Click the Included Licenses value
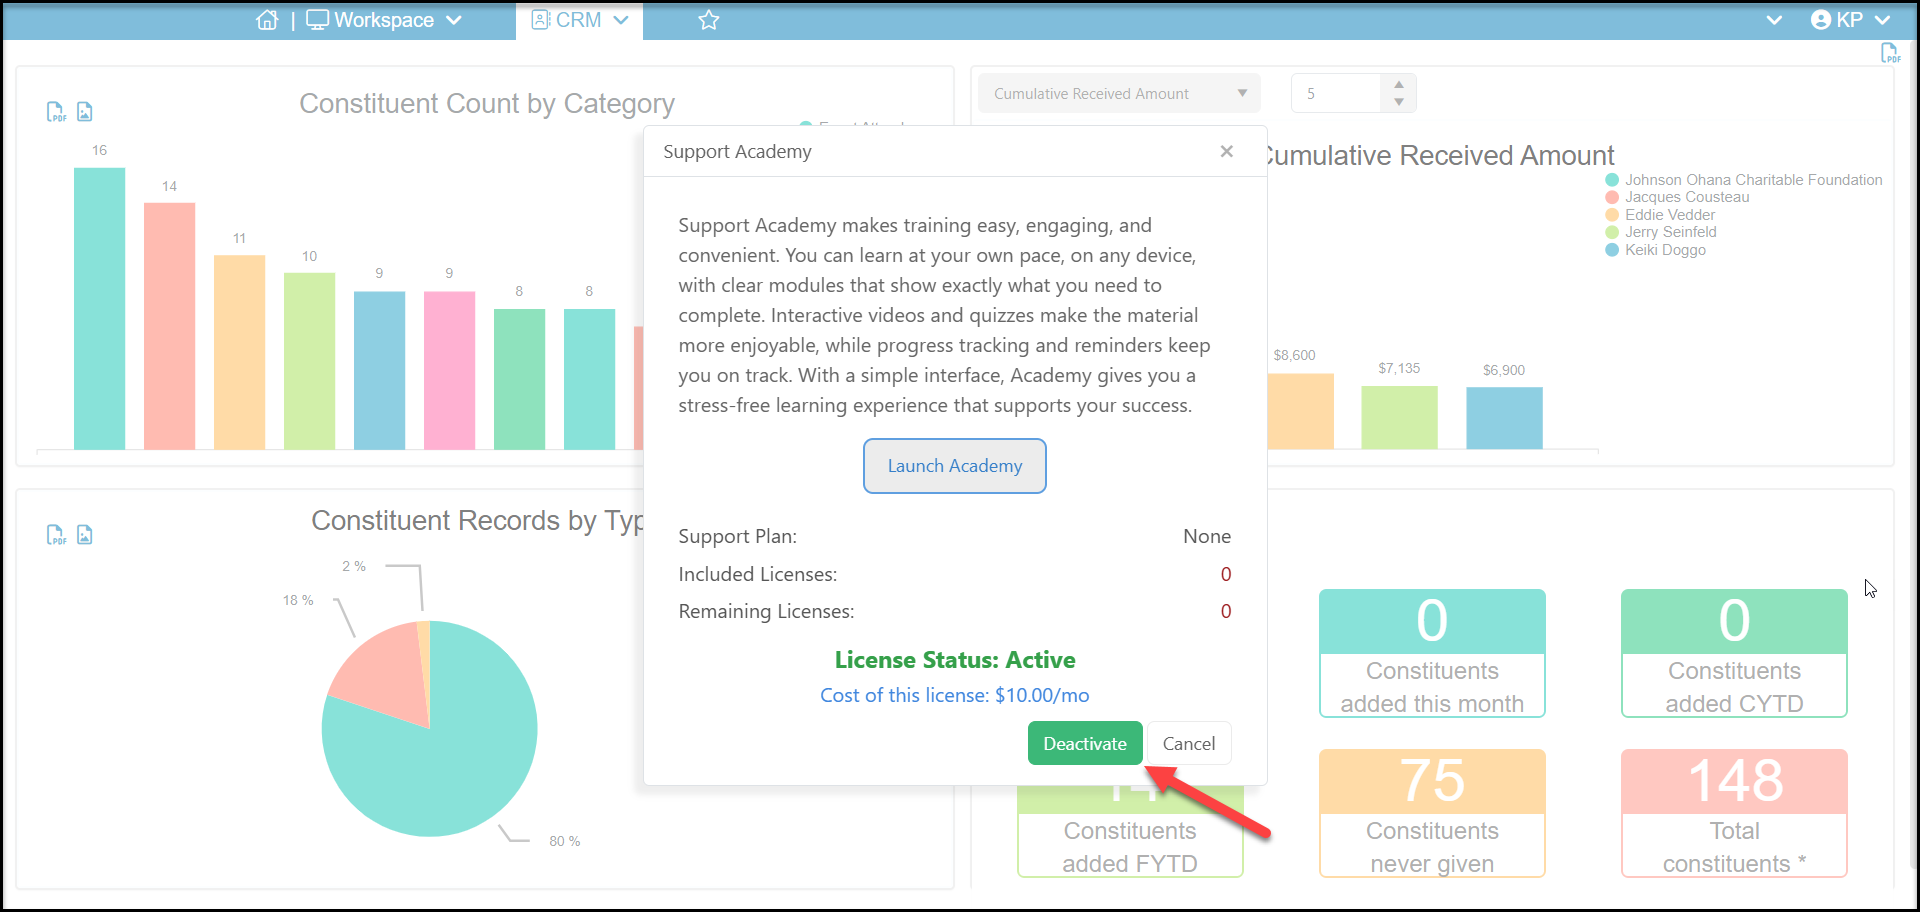 click(1226, 574)
